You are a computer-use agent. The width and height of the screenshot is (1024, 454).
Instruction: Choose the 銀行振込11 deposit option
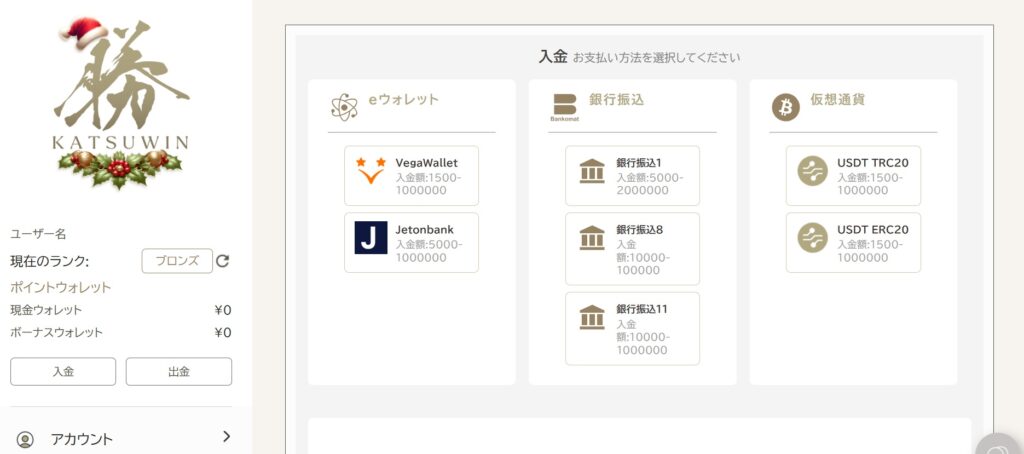coord(632,329)
